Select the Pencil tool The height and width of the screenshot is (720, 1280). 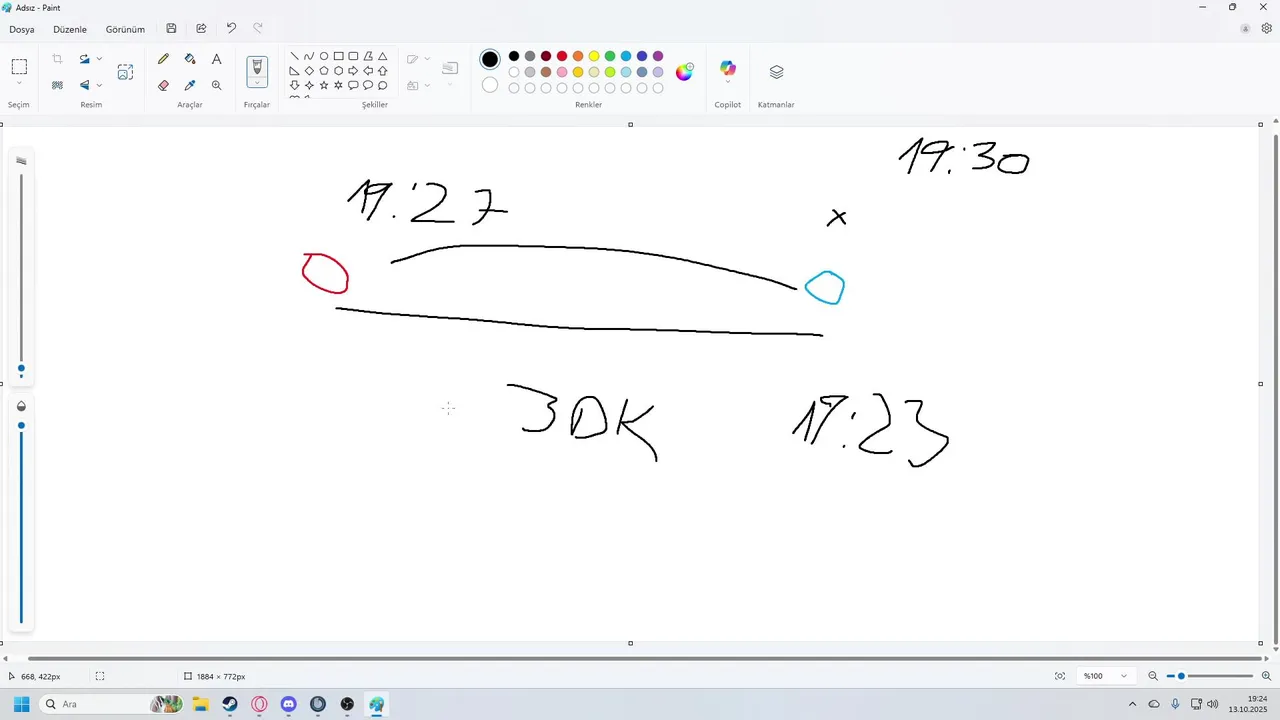coord(163,59)
